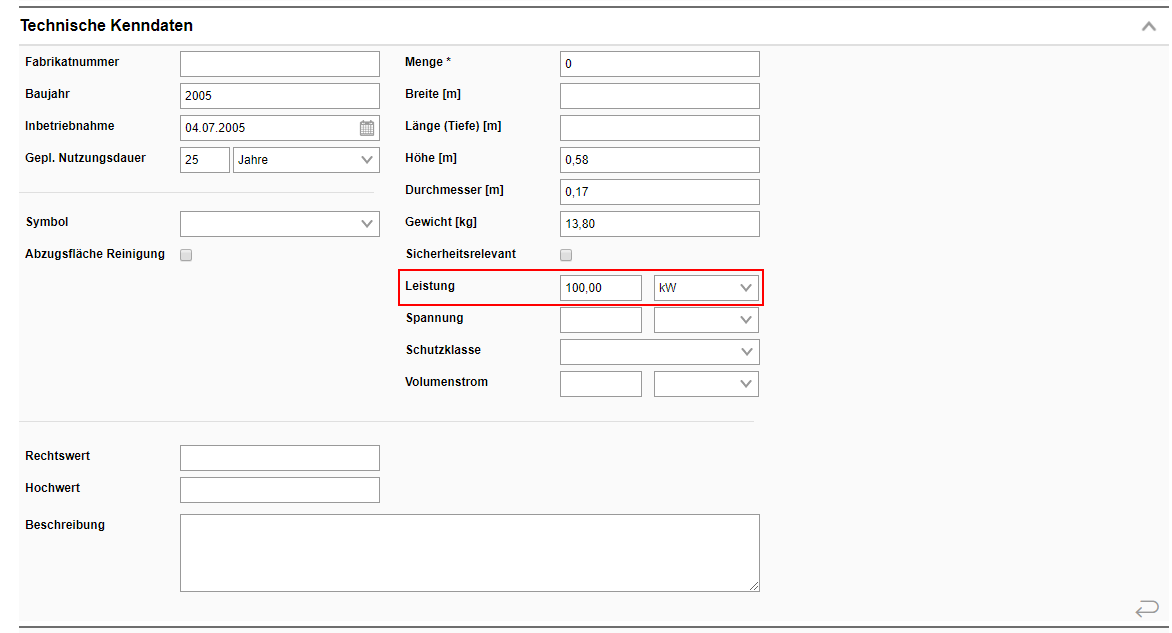Tick the Sicherheitsrelevant checkbox
Screen dimensions: 1172x633
(566, 255)
